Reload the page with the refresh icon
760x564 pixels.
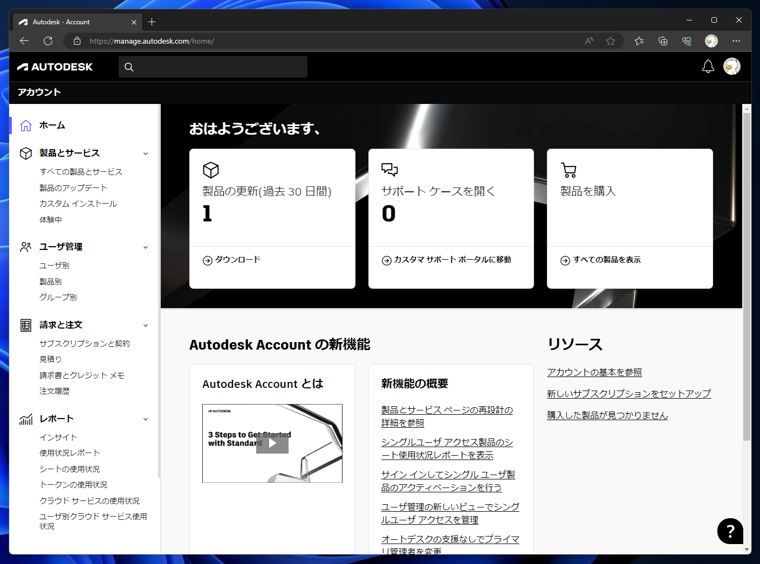[48, 41]
